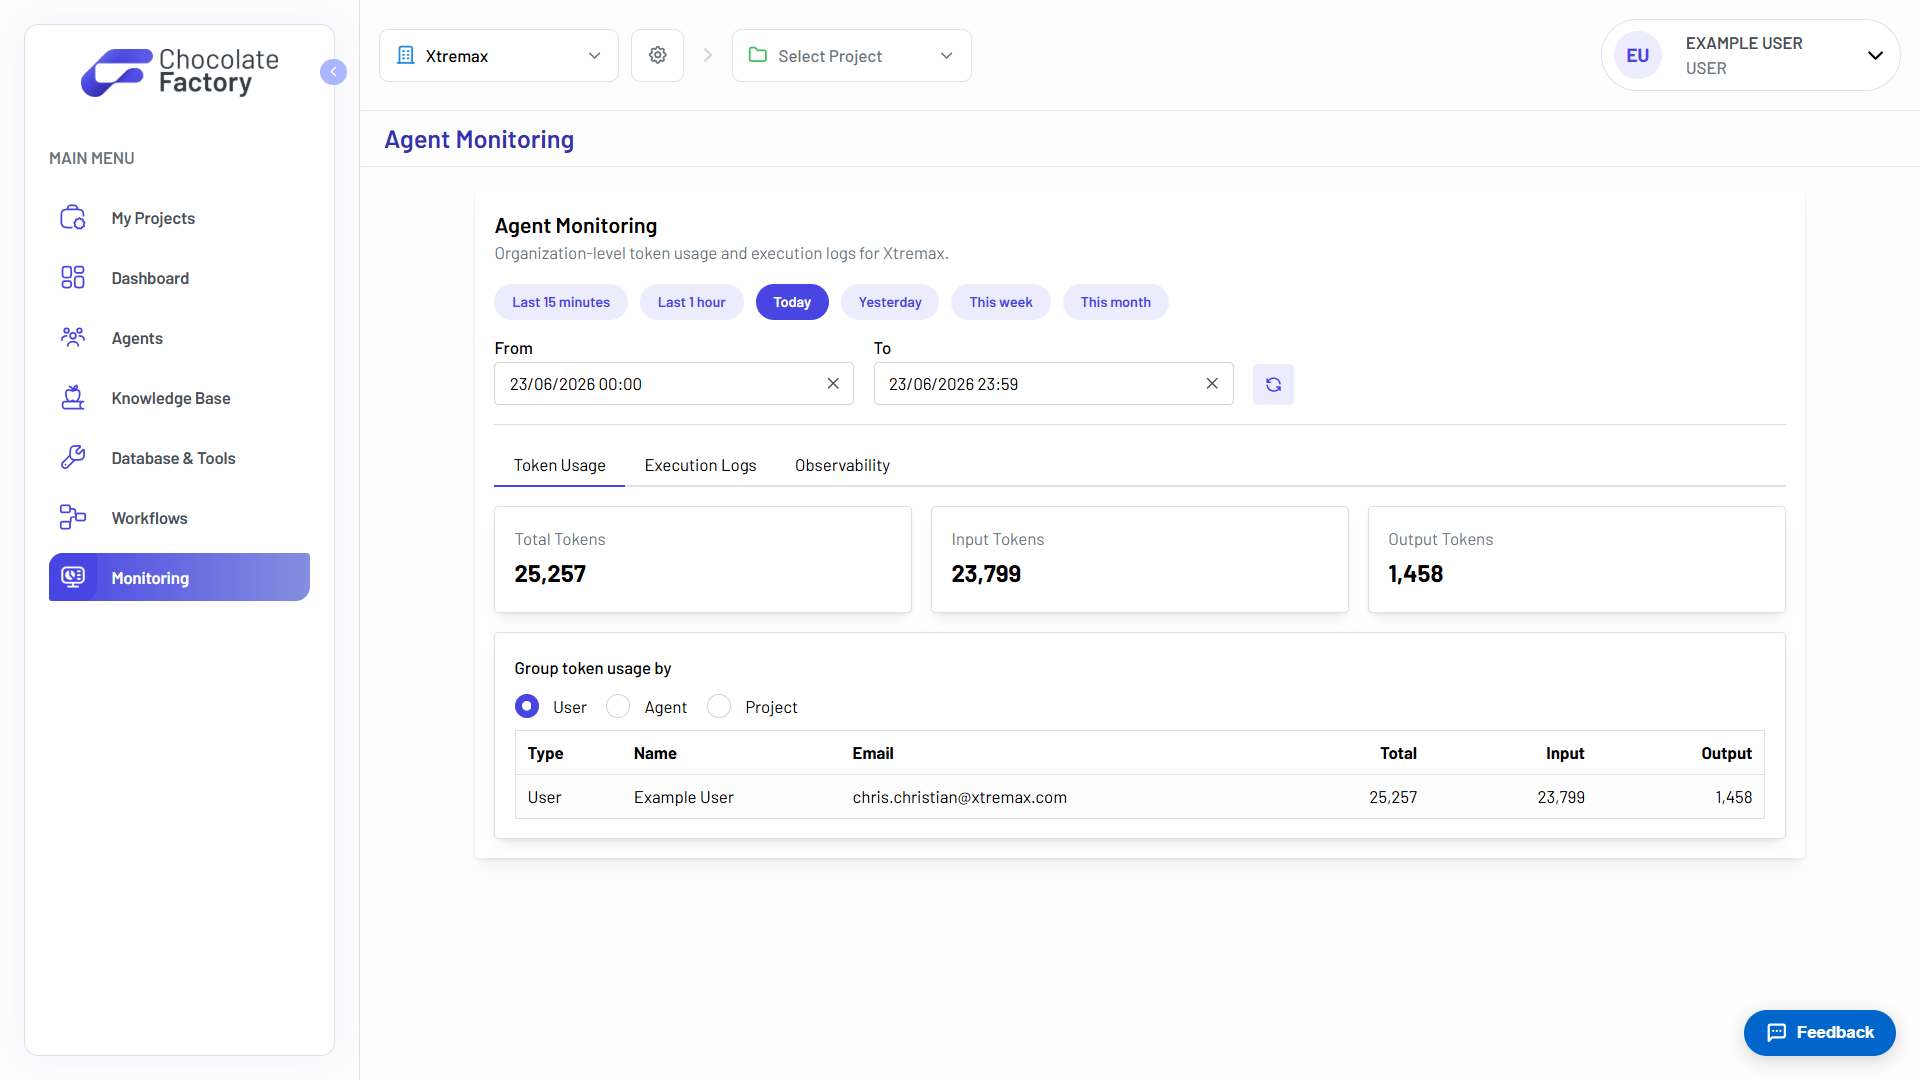This screenshot has width=1920, height=1080.
Task: Click the My Projects sidebar icon
Action: click(x=73, y=218)
